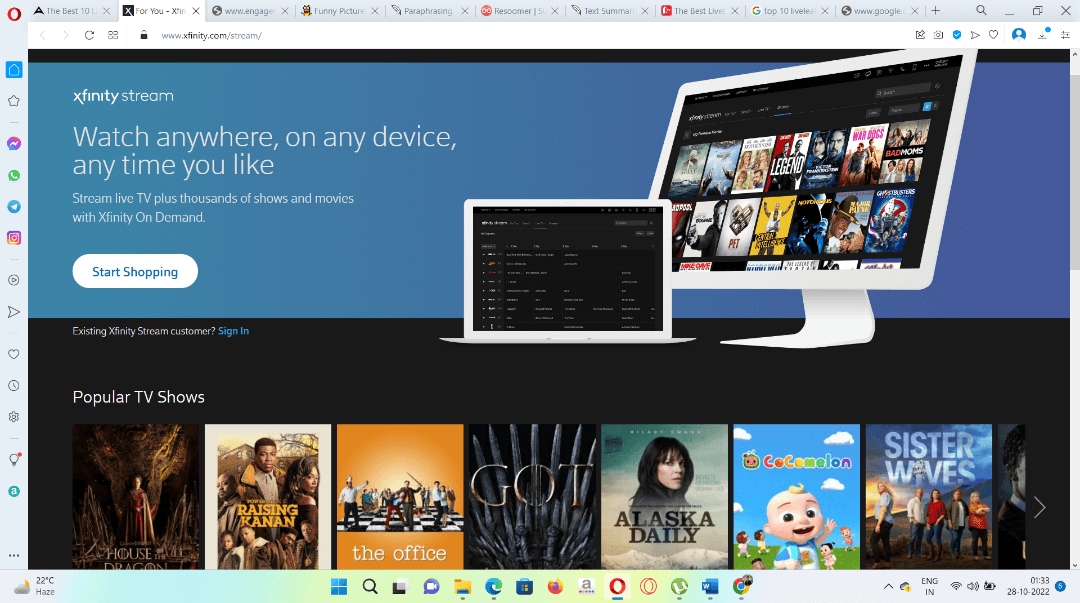Open Opera sidebar home/speed dial icon
1080x603 pixels.
coord(14,70)
